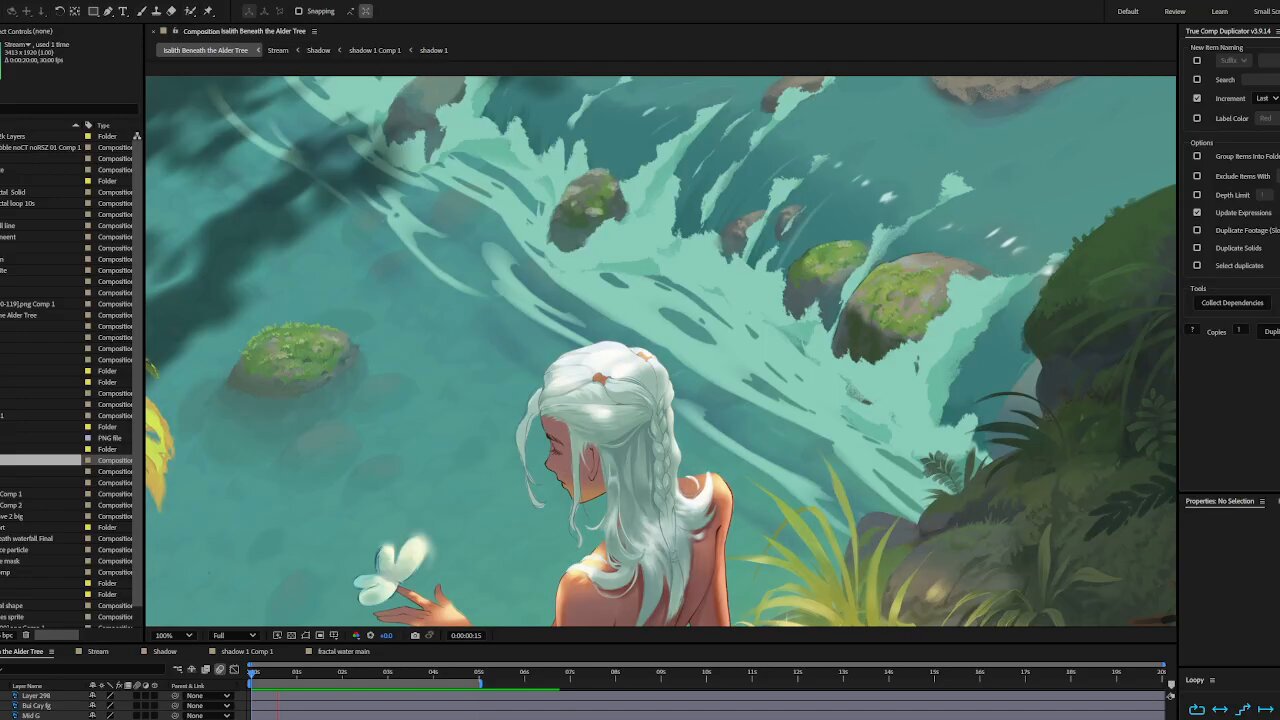Click the camera orbit tool icon
The image size is (1280, 720).
12,11
